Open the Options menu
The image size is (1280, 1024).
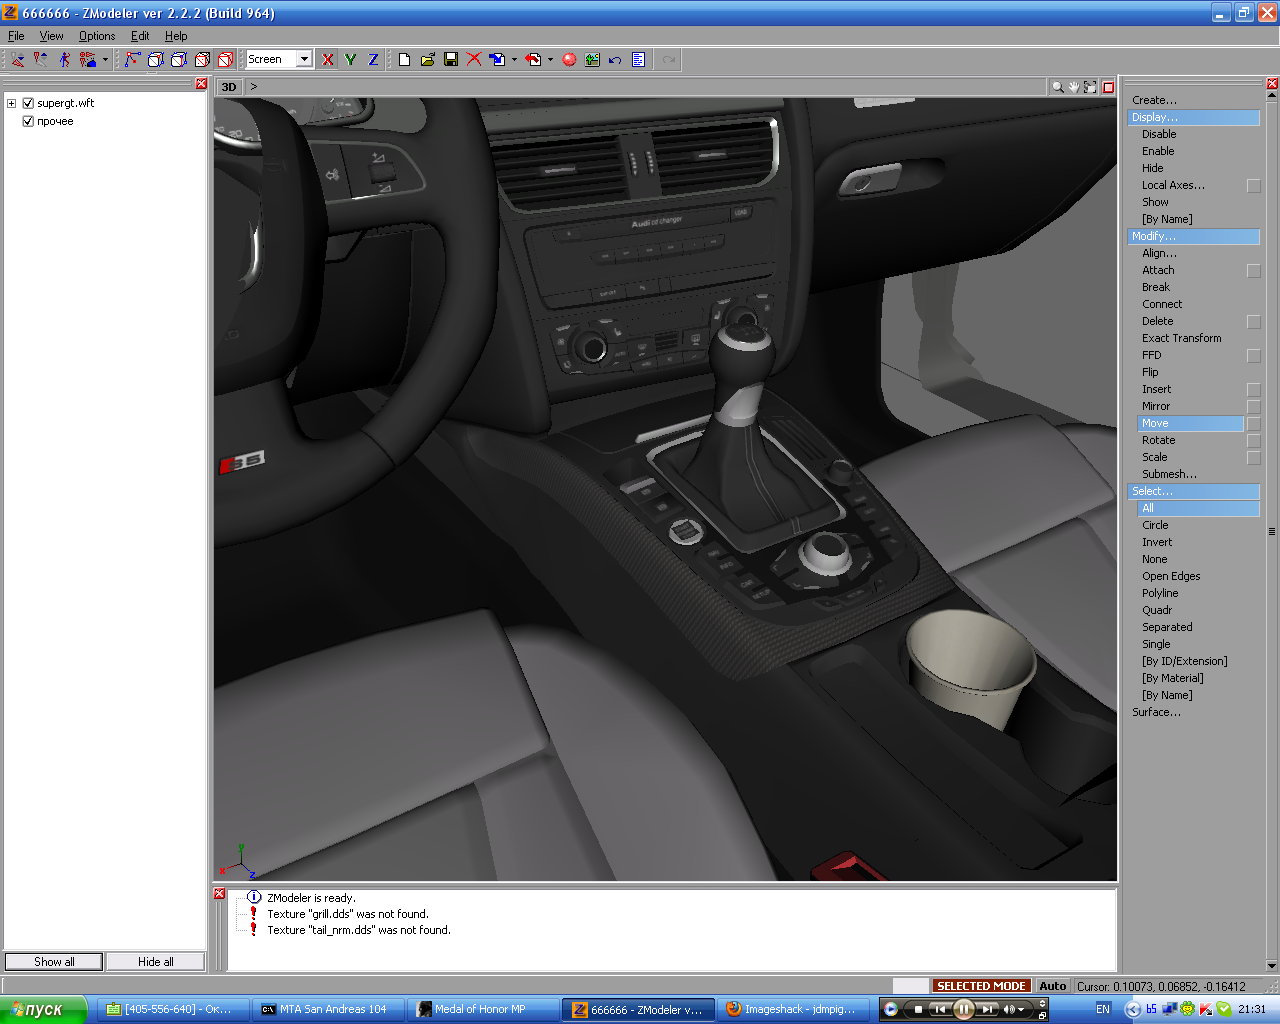tap(97, 36)
